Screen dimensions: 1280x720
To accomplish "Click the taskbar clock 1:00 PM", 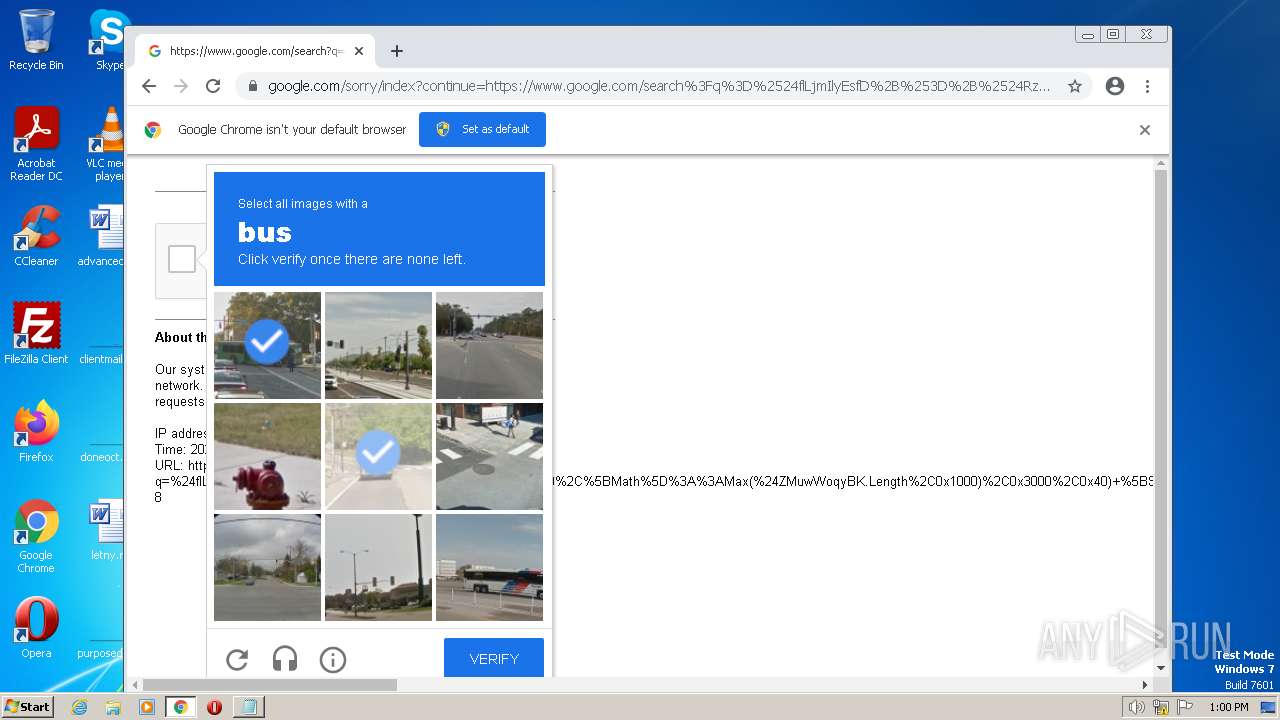I will point(1228,707).
